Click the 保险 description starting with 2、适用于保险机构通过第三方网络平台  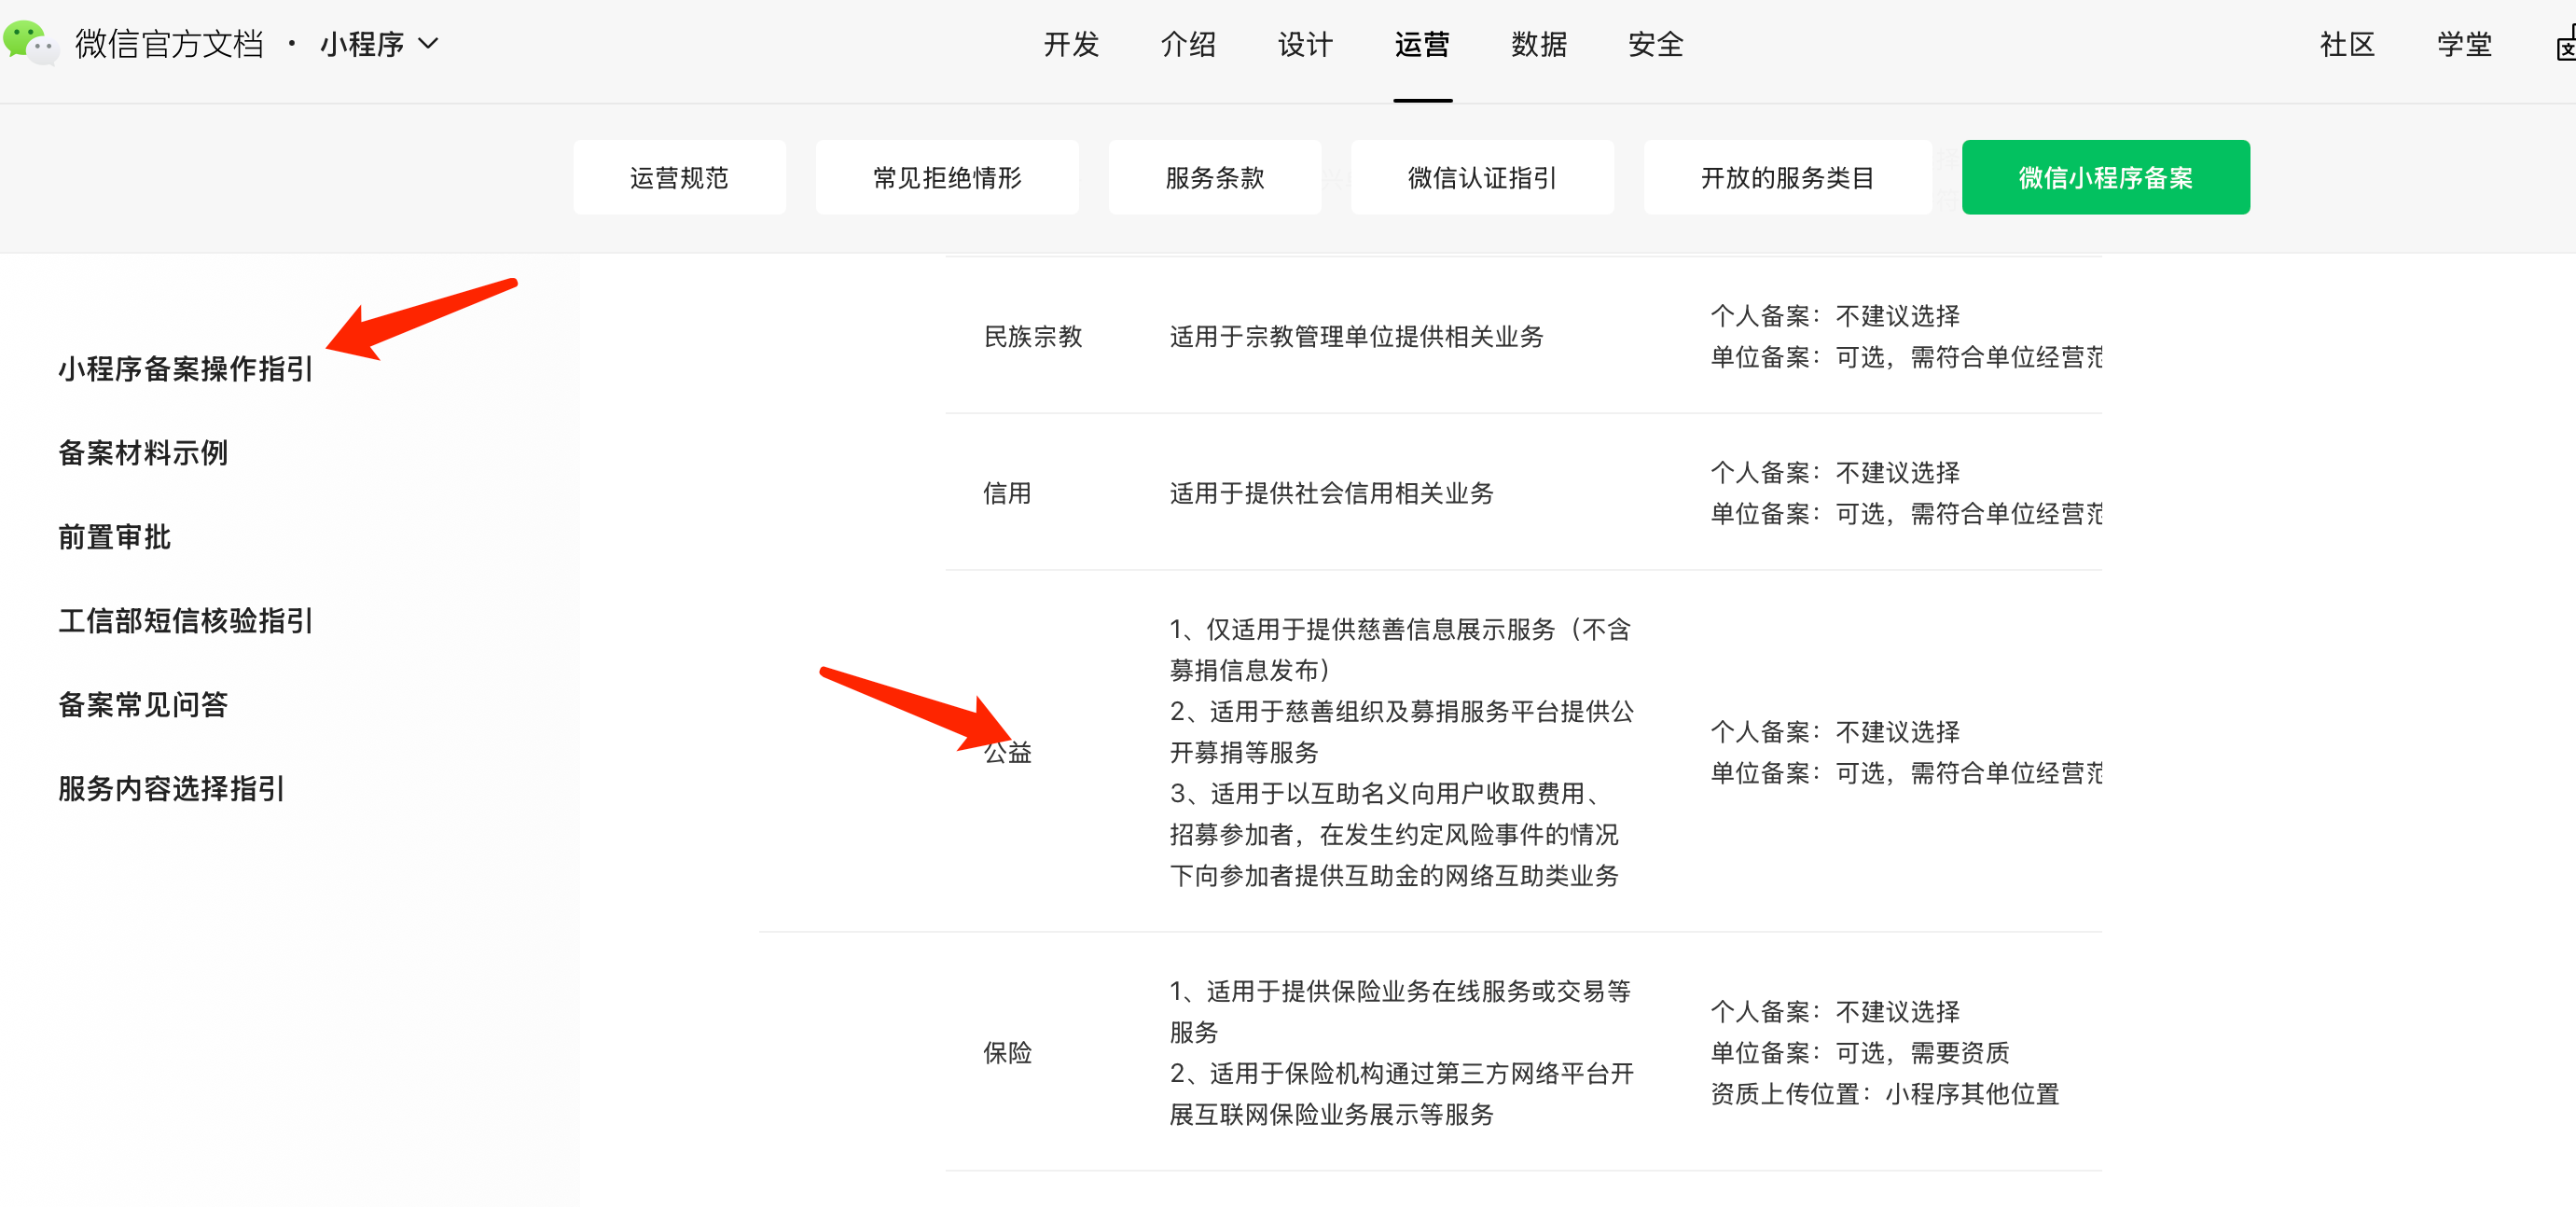click(1402, 1094)
